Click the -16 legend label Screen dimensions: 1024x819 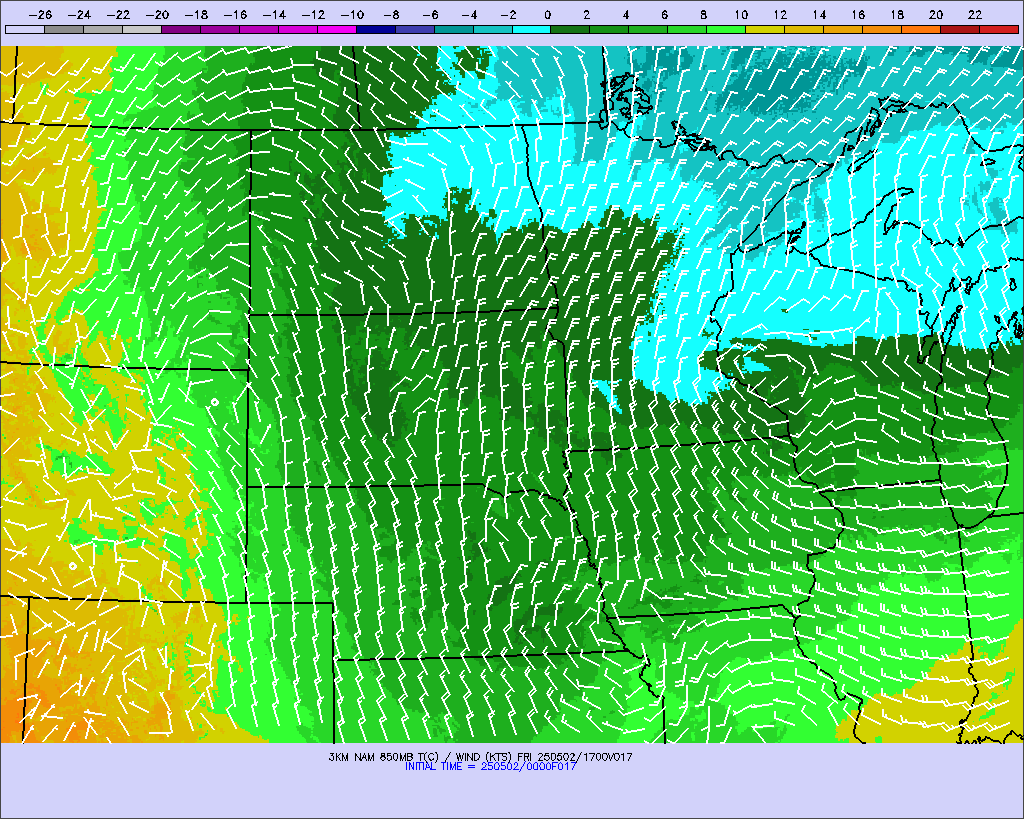[x=235, y=15]
